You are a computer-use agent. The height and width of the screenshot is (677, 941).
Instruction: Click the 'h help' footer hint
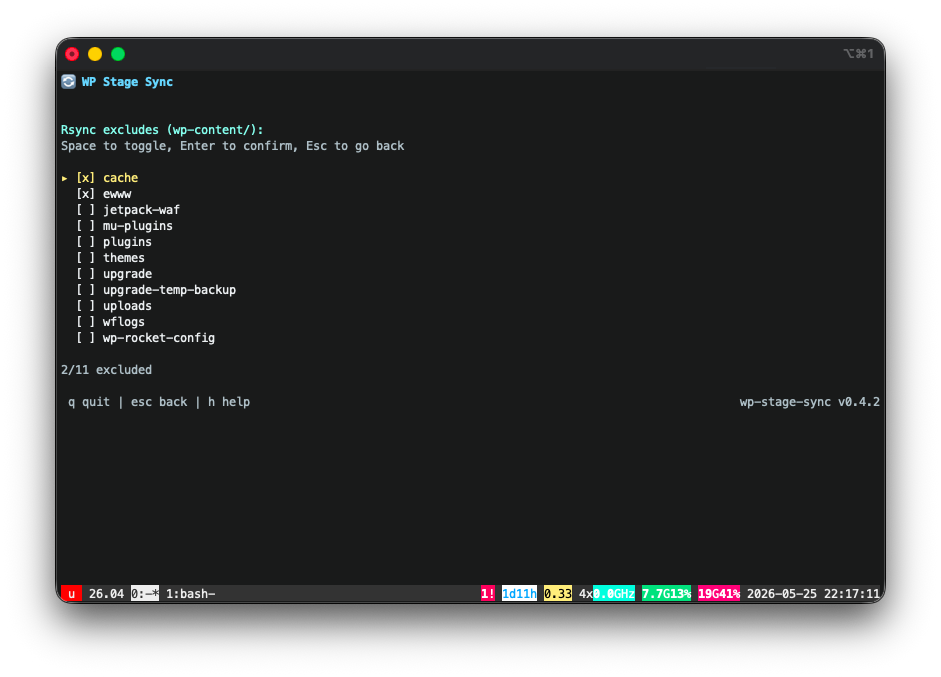point(229,402)
